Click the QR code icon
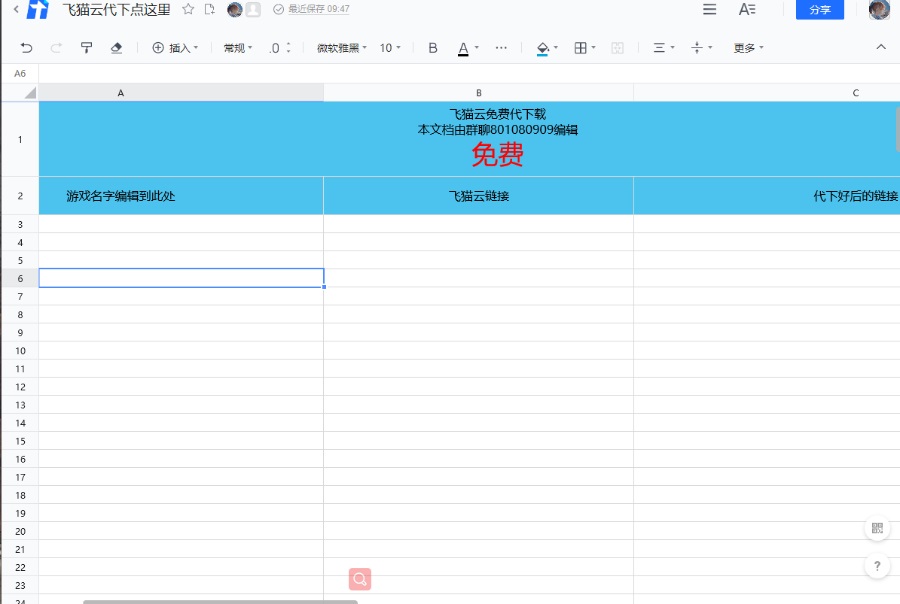This screenshot has height=604, width=900. [877, 528]
